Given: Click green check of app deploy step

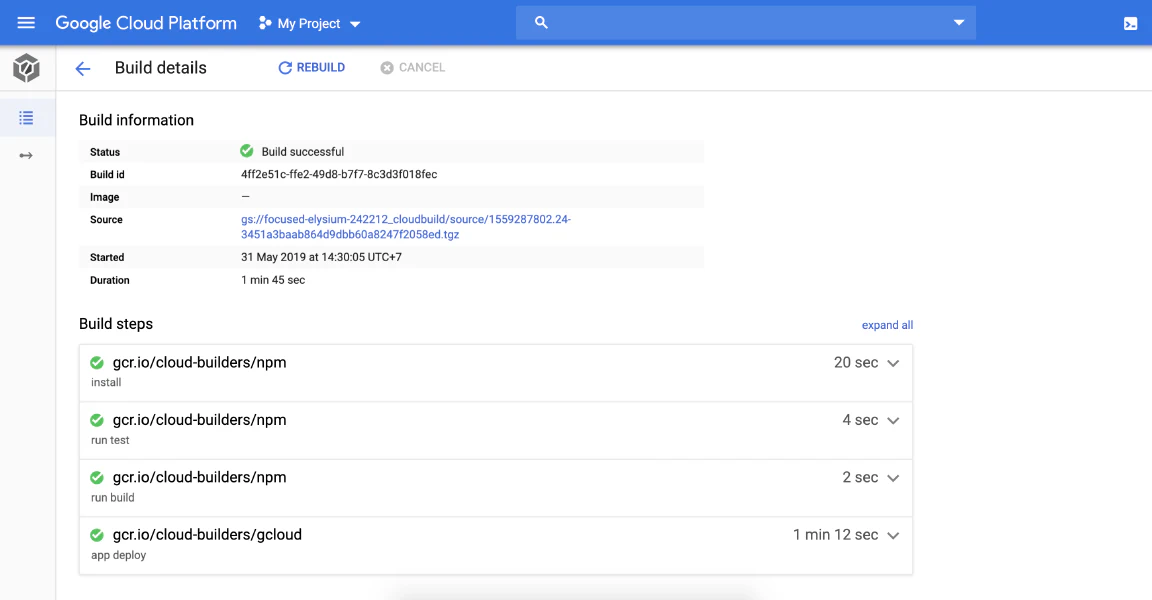Looking at the screenshot, I should [97, 535].
